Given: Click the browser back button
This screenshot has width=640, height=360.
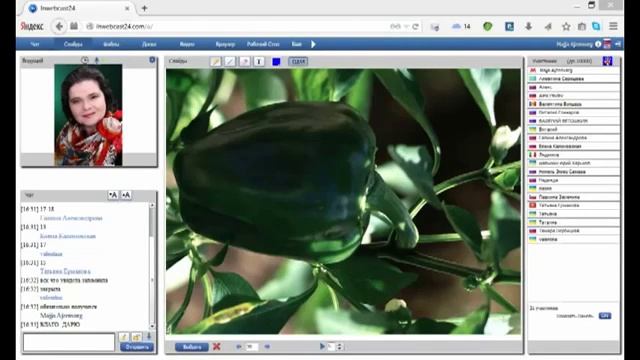Looking at the screenshot, I should (x=59, y=27).
